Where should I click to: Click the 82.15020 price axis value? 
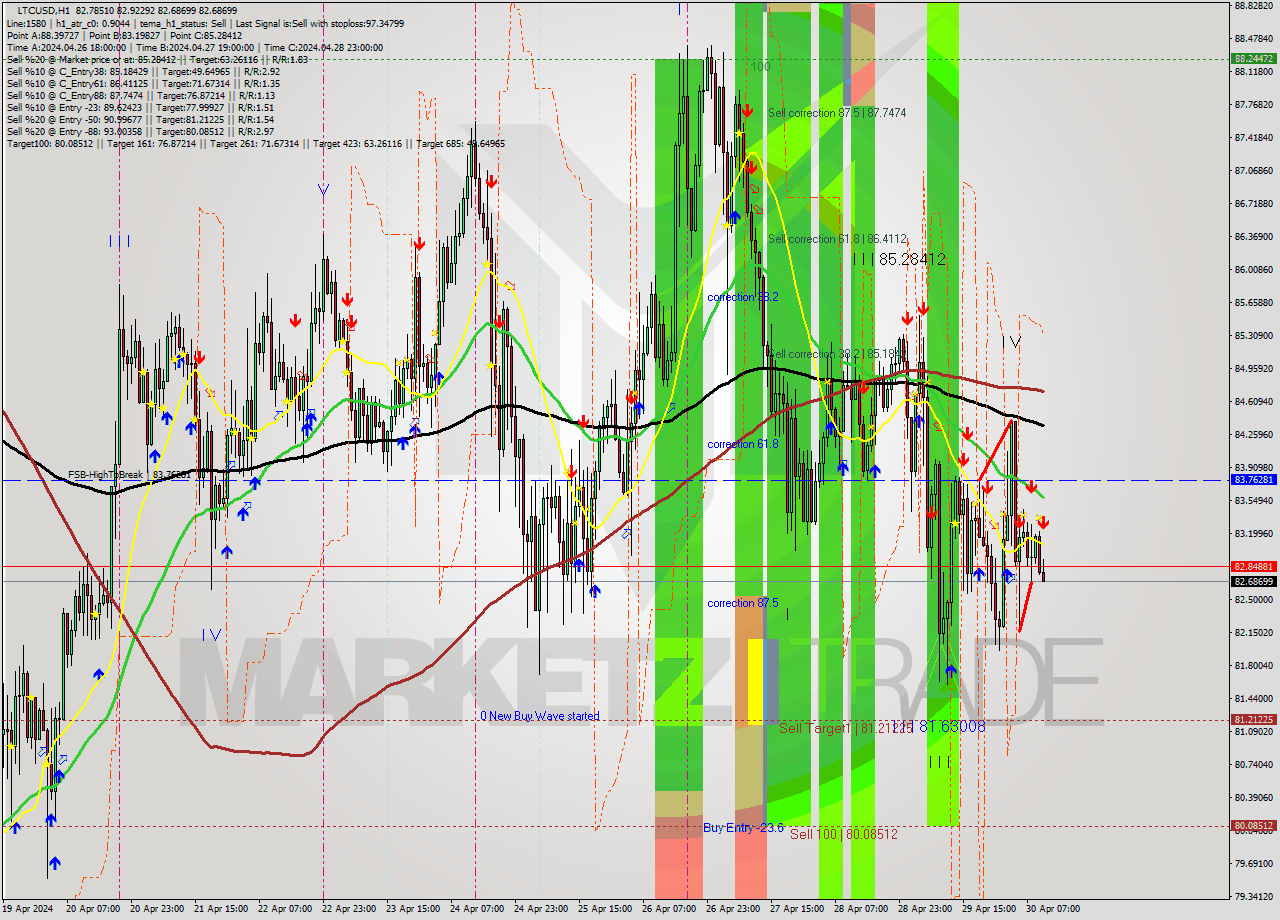1254,632
